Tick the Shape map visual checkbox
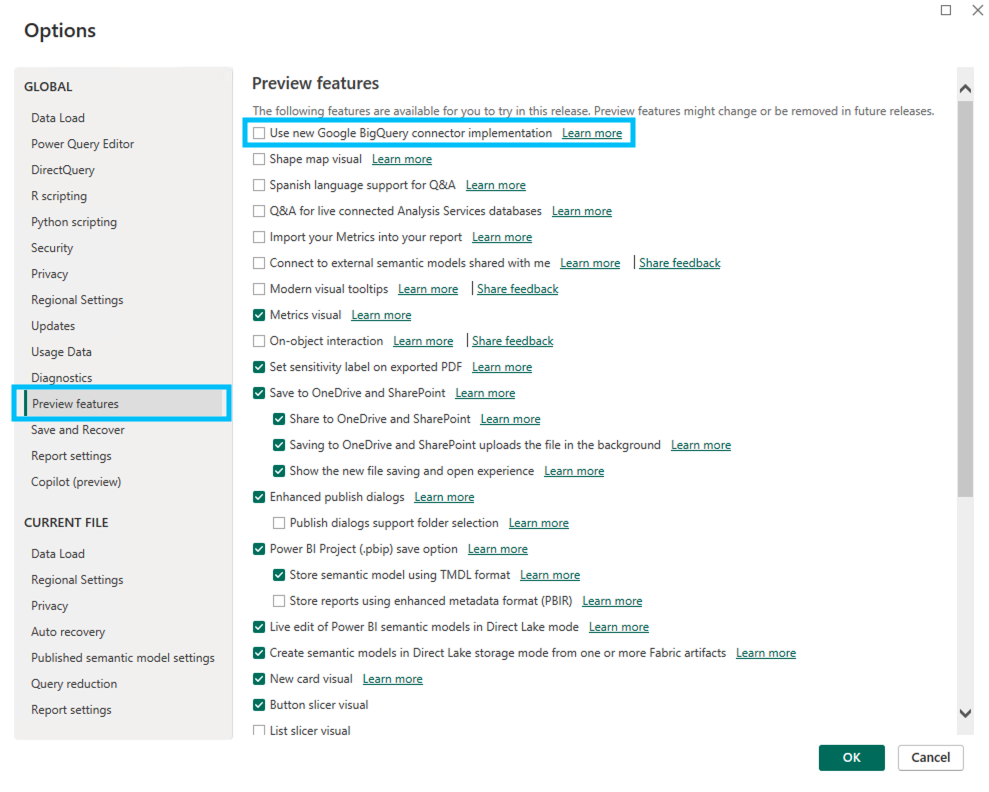Screen dimensions: 989x792 click(259, 159)
